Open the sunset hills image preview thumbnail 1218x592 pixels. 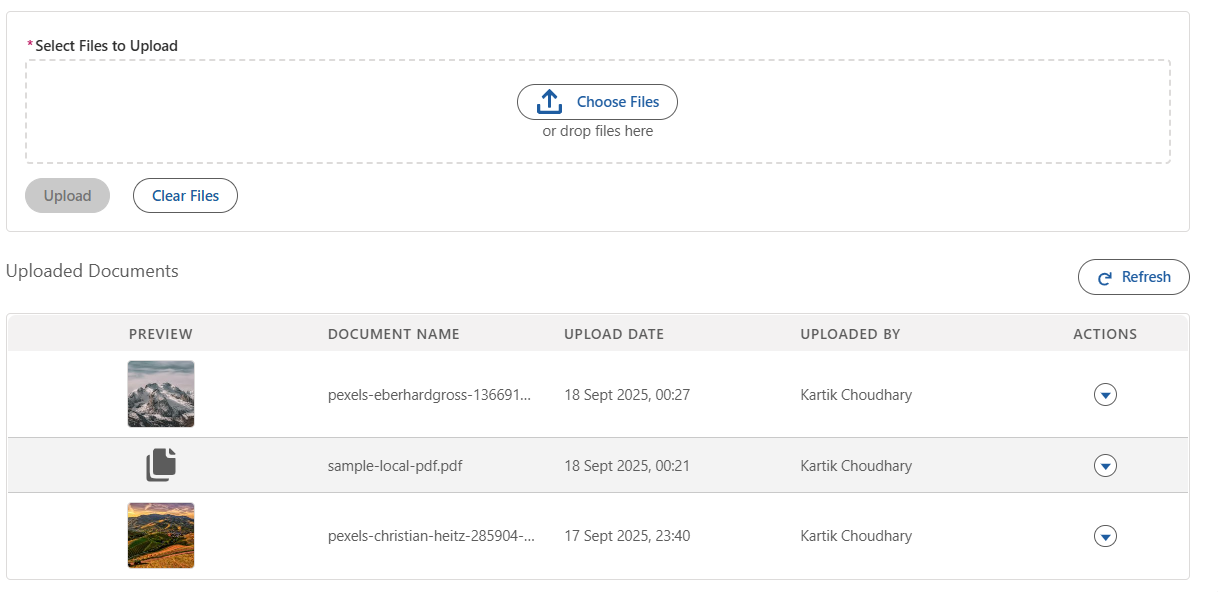pos(161,535)
